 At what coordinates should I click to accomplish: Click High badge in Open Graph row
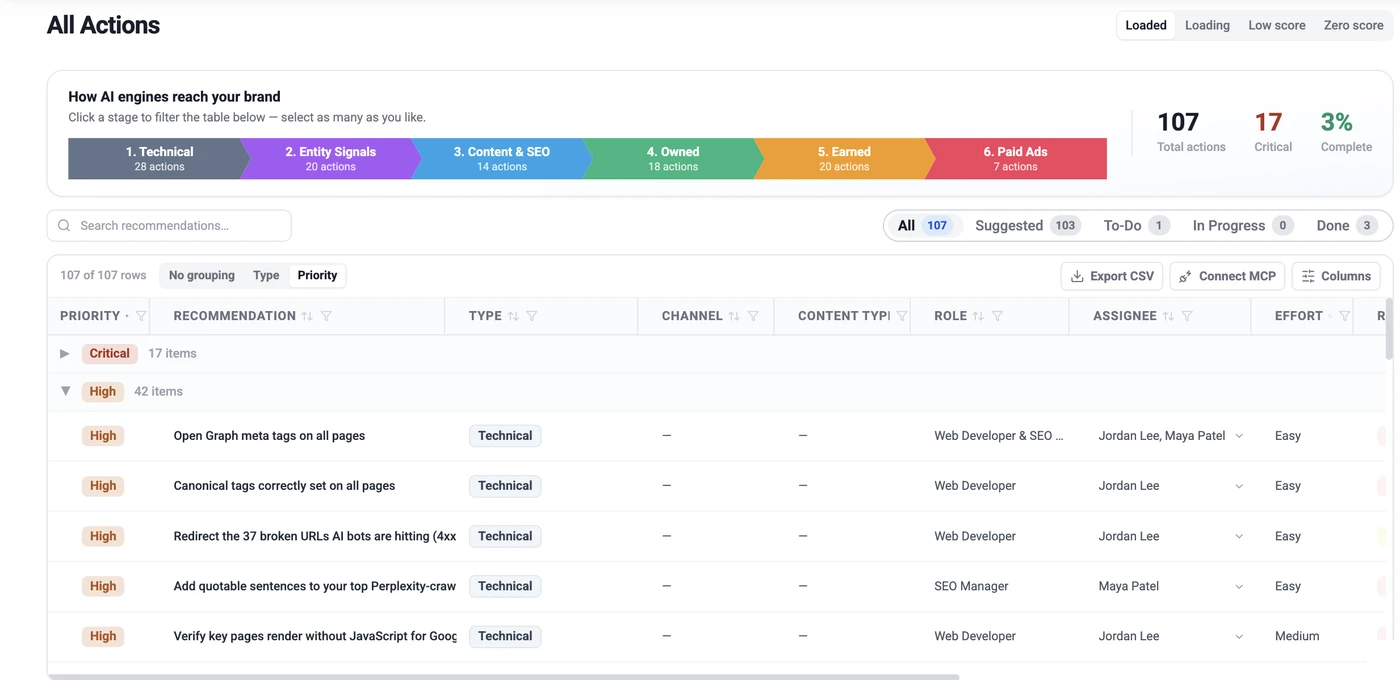pyautogui.click(x=103, y=436)
